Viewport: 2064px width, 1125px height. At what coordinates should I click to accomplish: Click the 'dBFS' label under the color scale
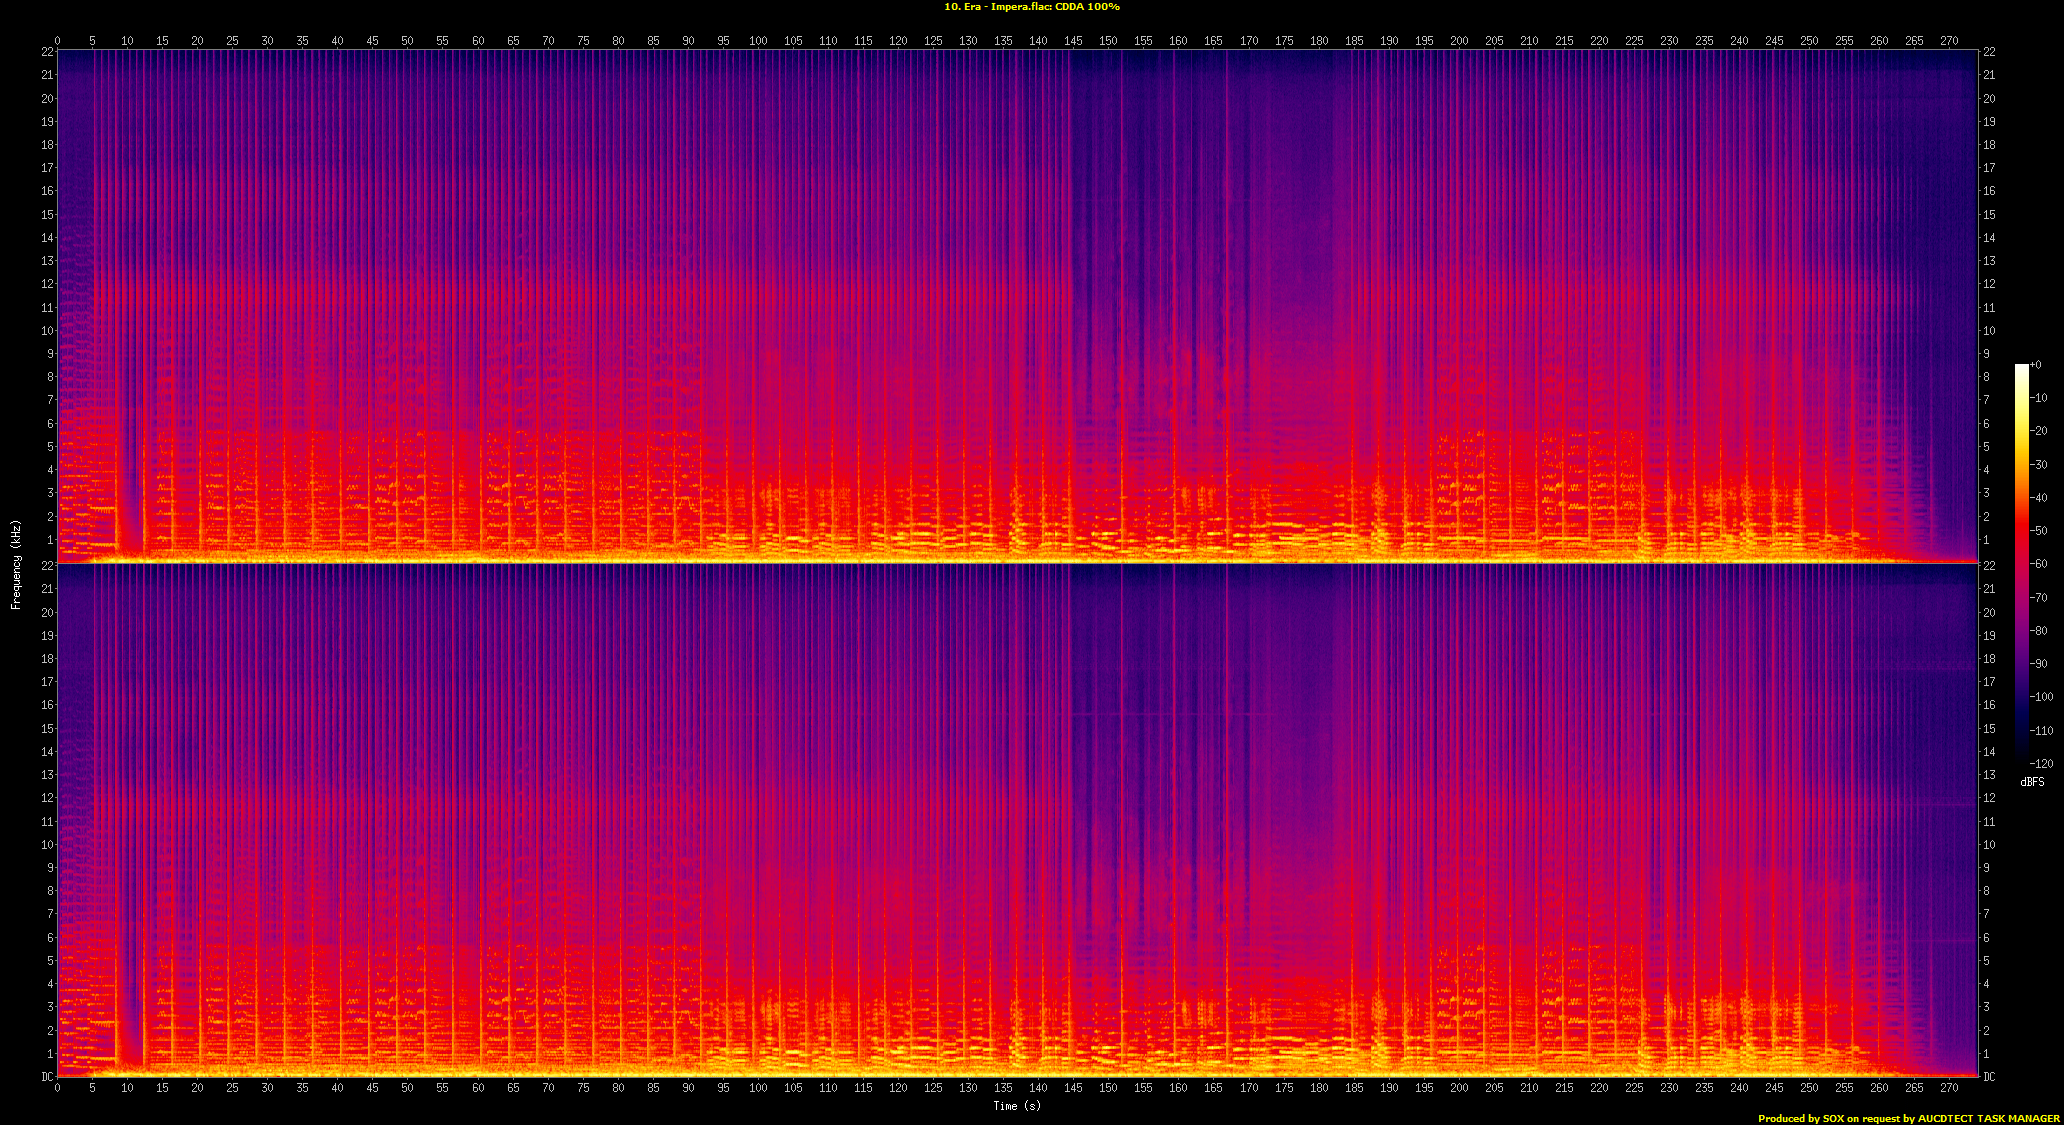pos(2032,782)
